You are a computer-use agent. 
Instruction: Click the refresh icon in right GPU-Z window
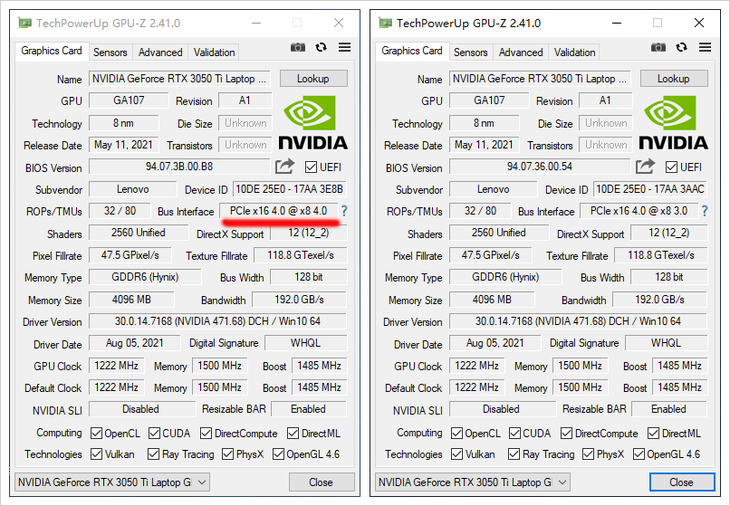coord(681,47)
